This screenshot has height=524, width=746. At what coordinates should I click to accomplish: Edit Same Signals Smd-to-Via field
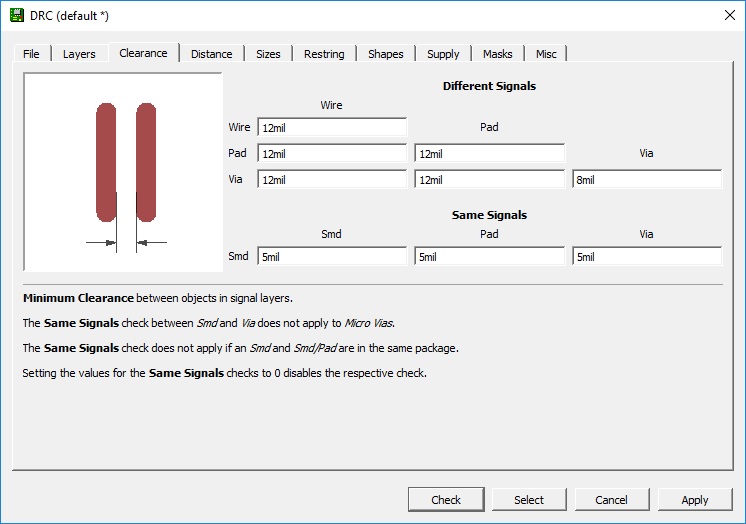647,257
